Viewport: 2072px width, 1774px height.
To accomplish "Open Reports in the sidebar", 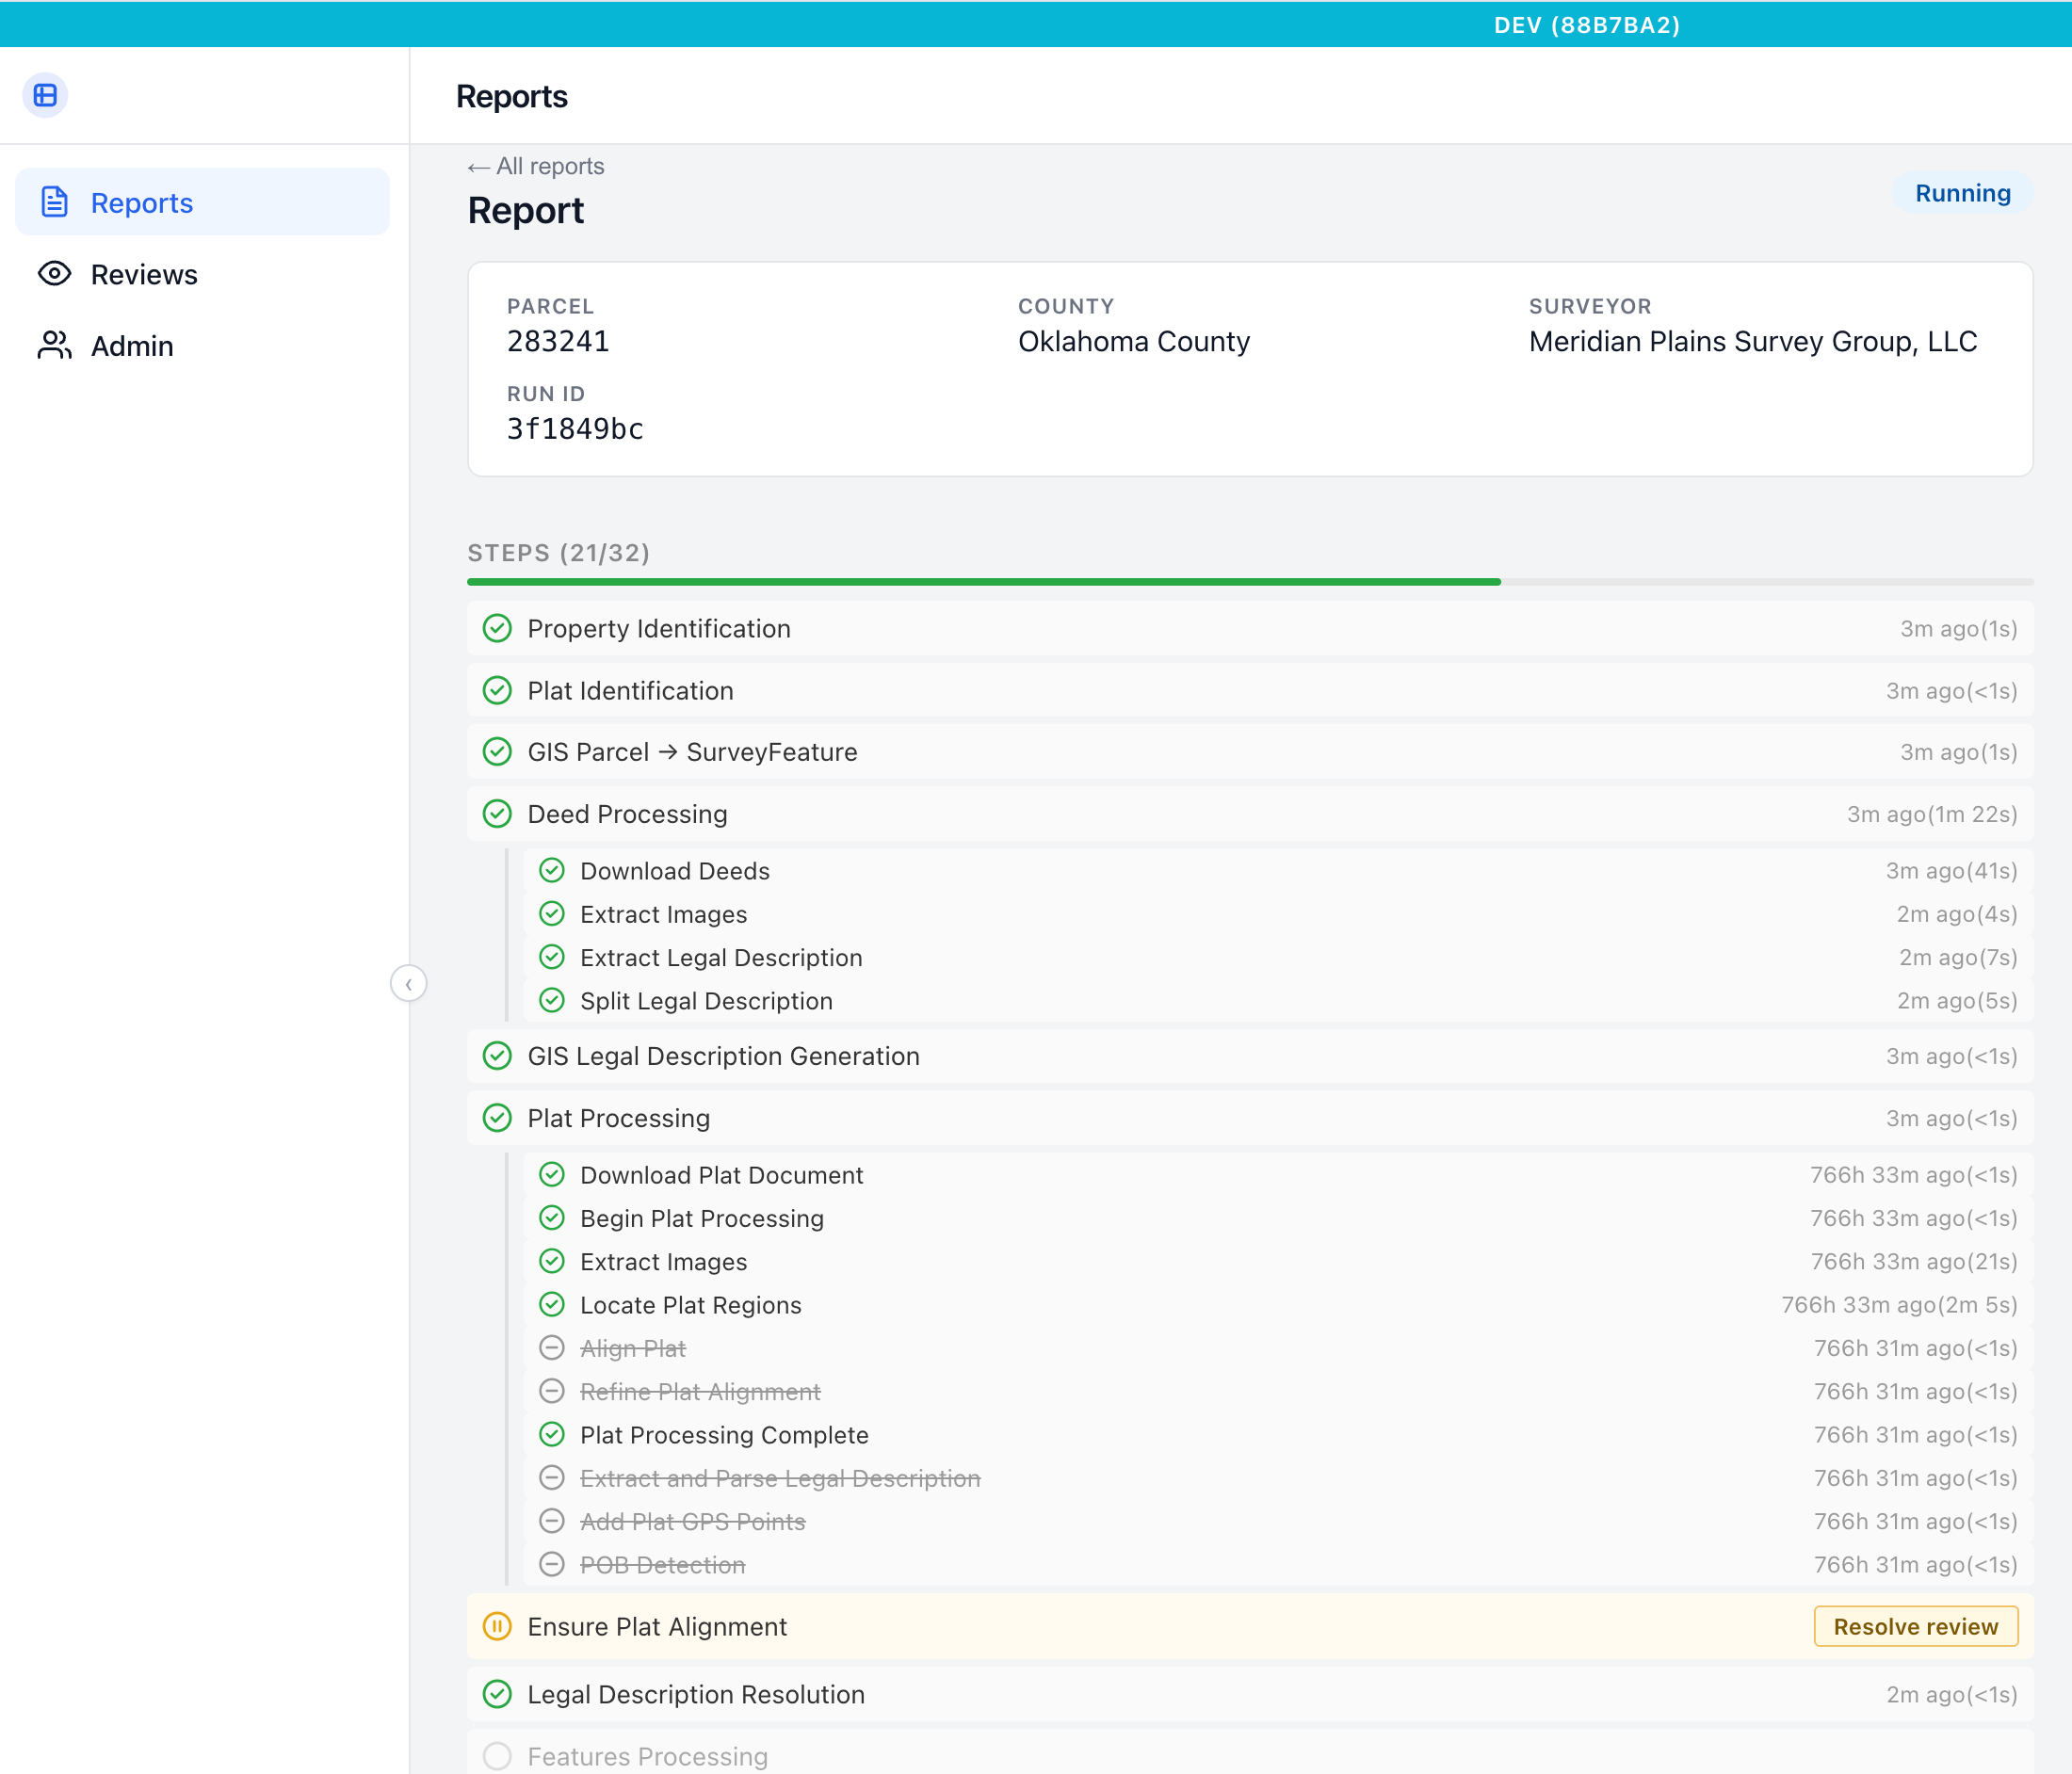I will (x=202, y=202).
